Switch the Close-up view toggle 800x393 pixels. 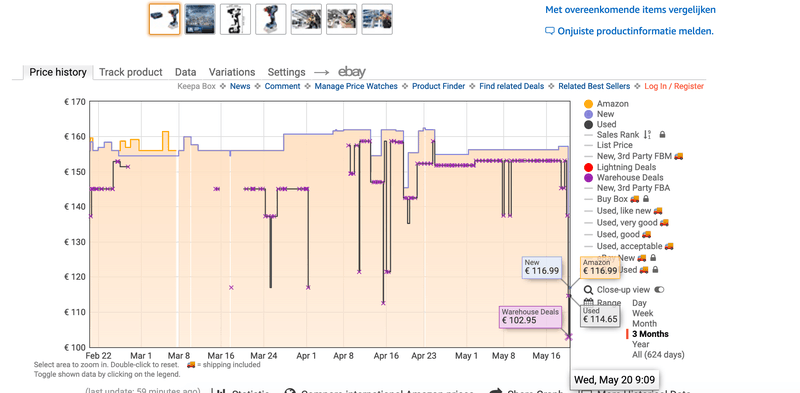pyautogui.click(x=659, y=290)
